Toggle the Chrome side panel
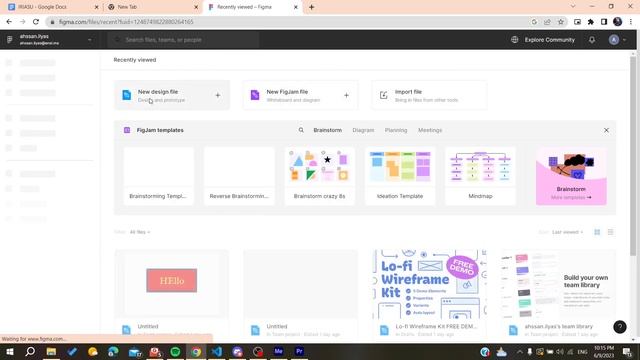This screenshot has height=360, width=640. point(604,22)
